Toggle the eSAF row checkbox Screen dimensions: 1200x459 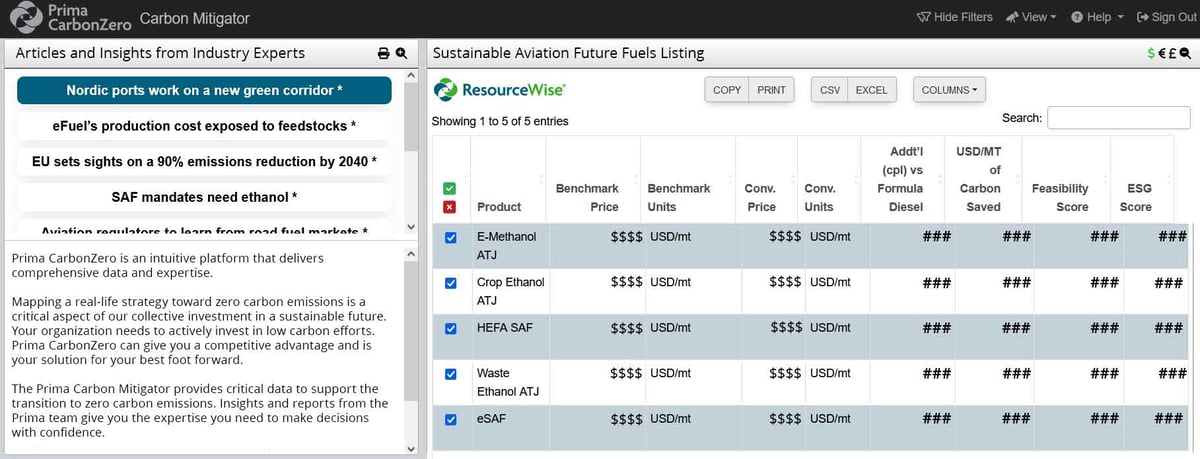point(450,419)
